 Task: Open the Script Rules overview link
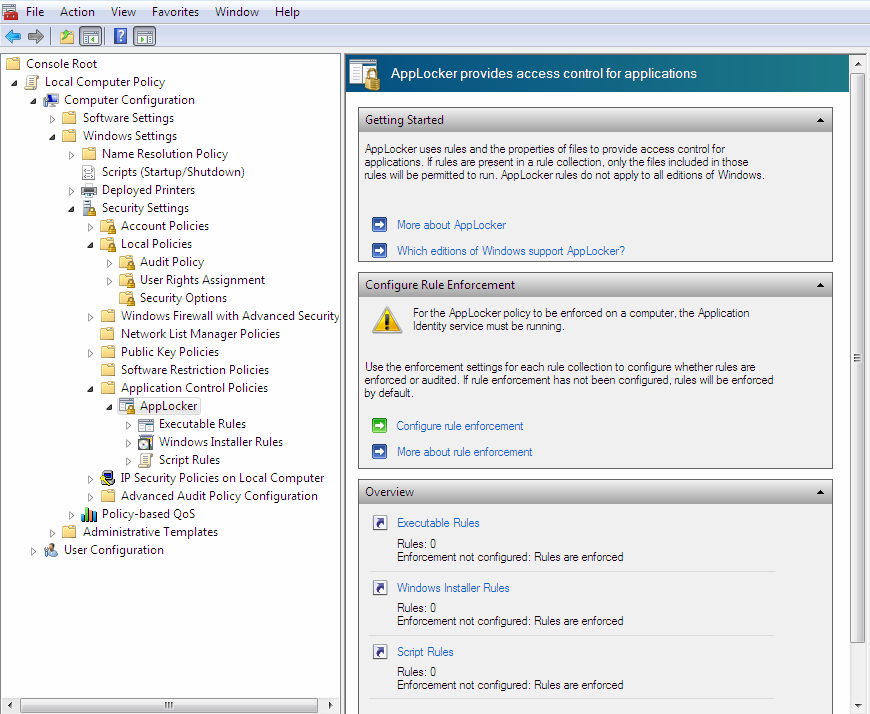tap(425, 651)
